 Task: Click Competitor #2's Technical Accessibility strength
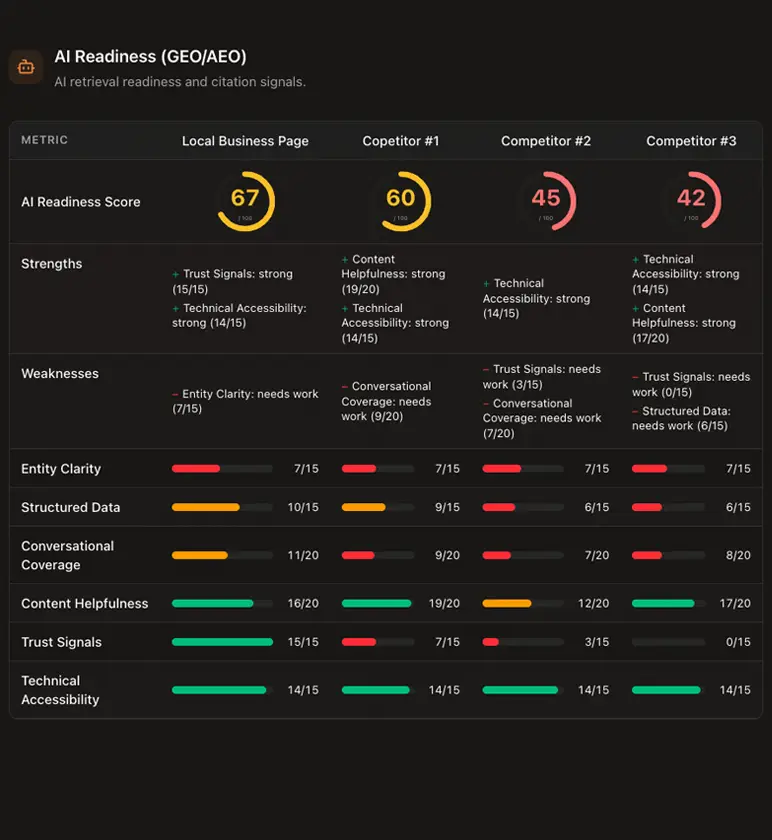536,298
